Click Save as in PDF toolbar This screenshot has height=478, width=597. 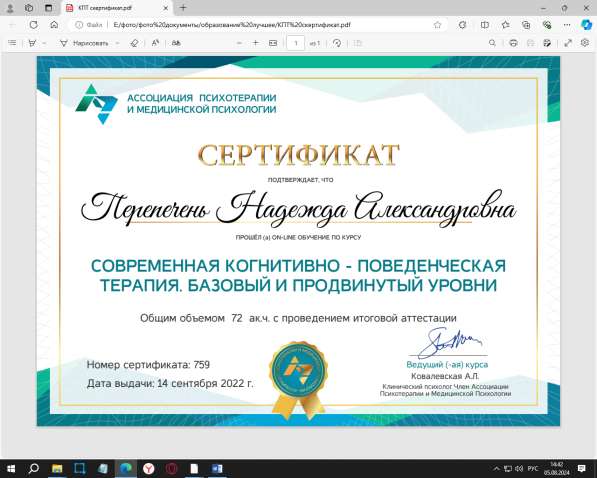(547, 43)
